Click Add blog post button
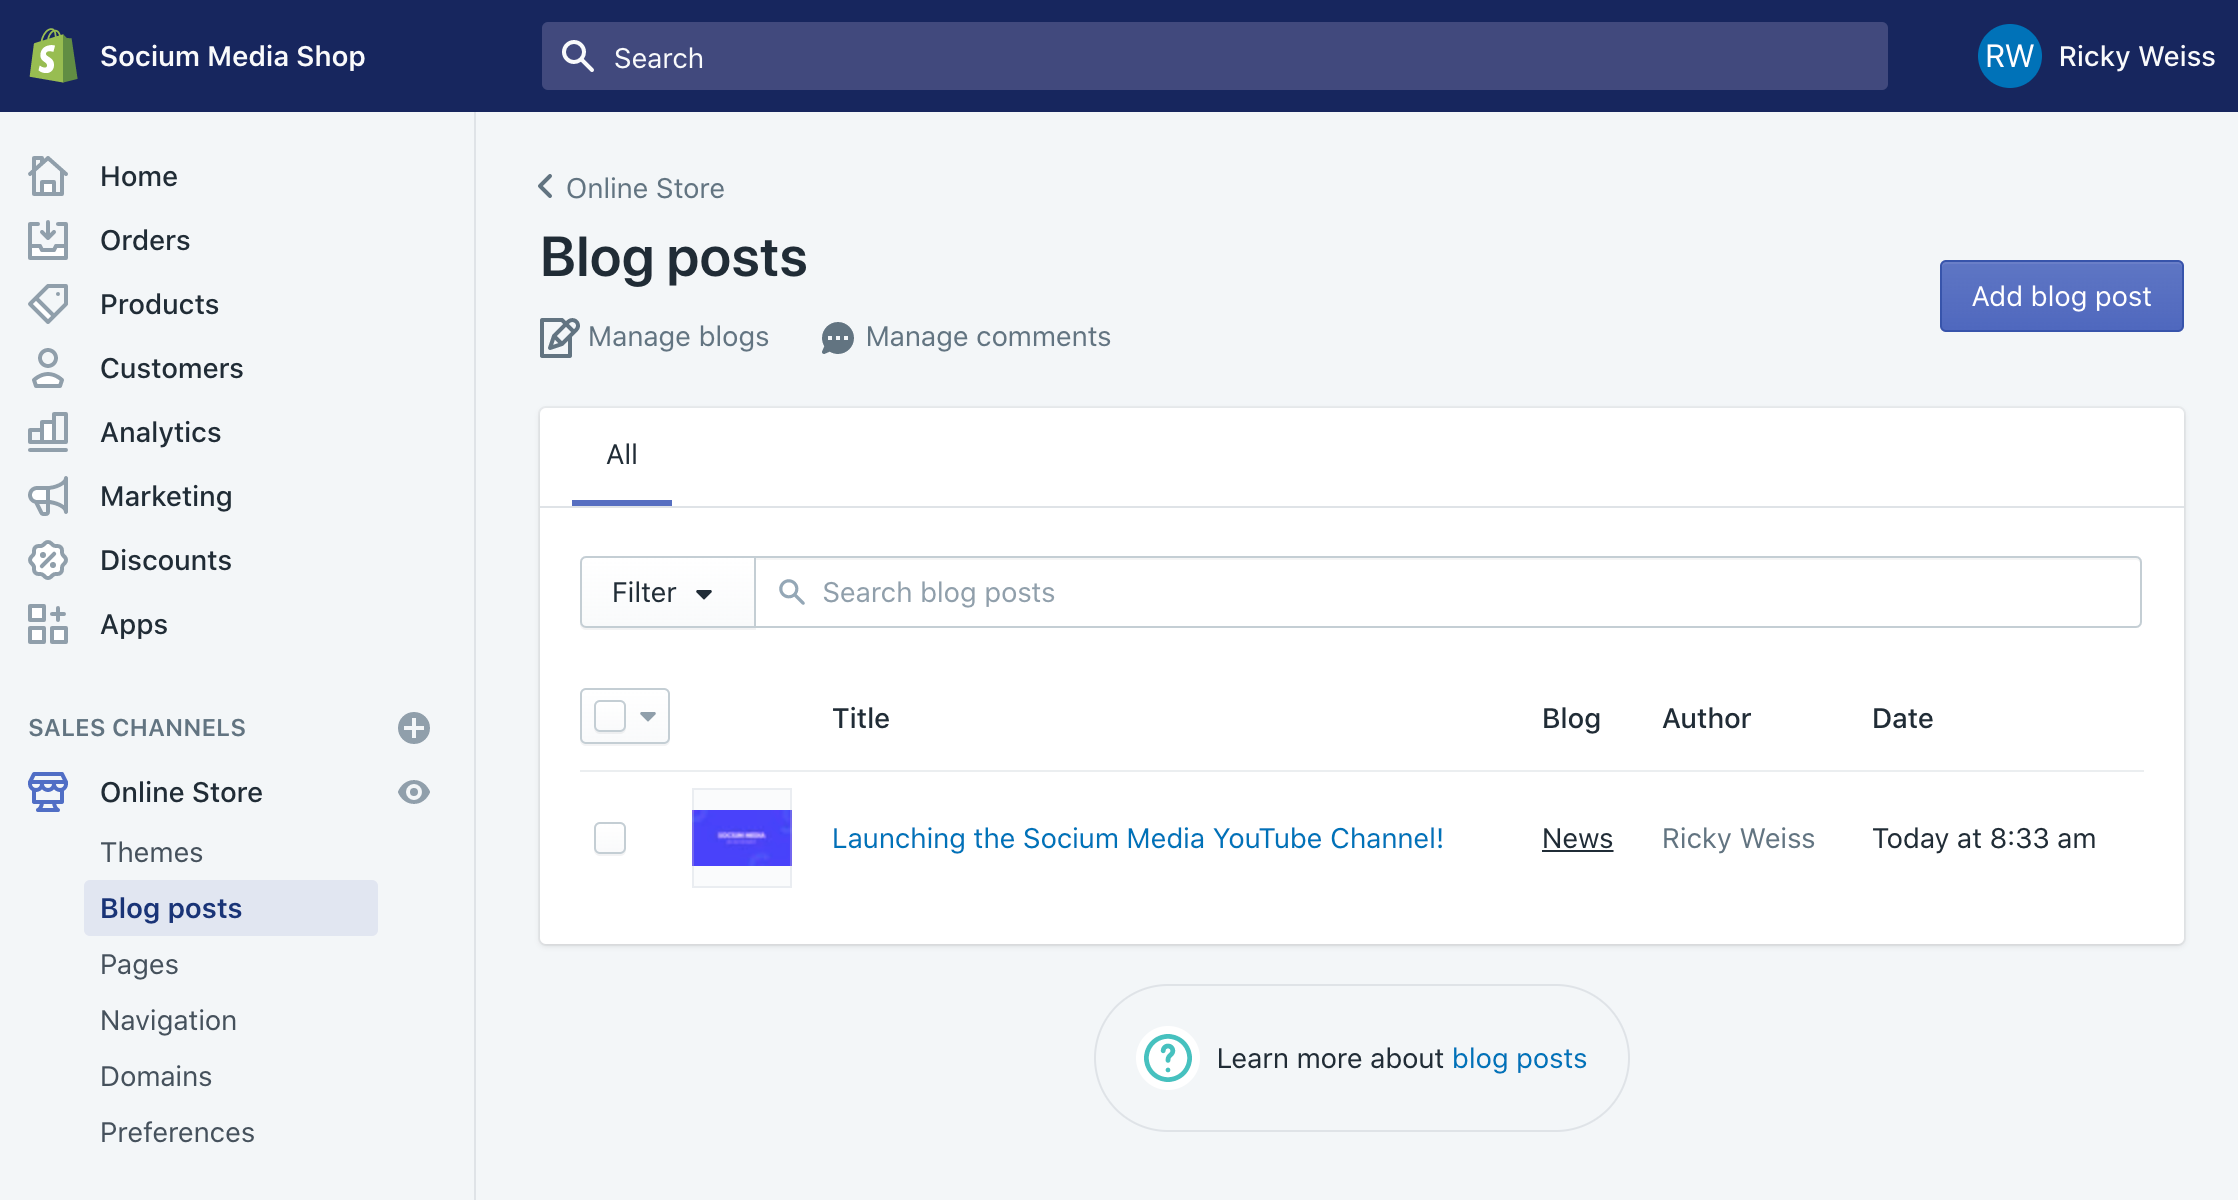Viewport: 2238px width, 1200px height. [2061, 296]
